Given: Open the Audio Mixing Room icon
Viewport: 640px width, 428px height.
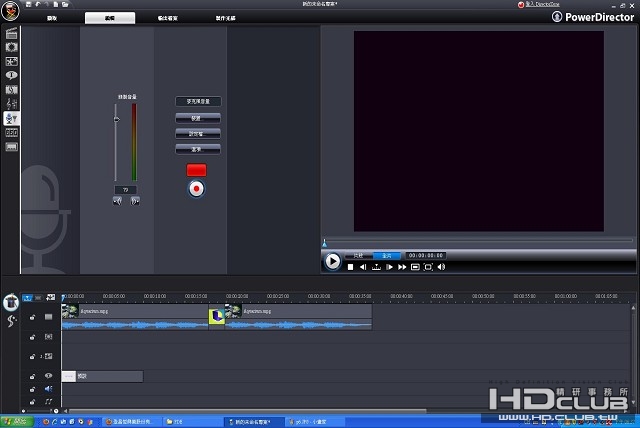Looking at the screenshot, I should (x=11, y=104).
